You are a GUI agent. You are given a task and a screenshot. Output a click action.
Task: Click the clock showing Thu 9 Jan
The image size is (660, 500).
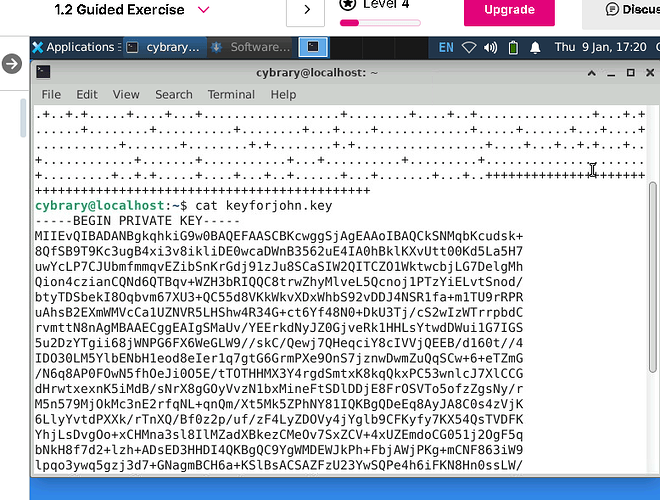click(600, 47)
